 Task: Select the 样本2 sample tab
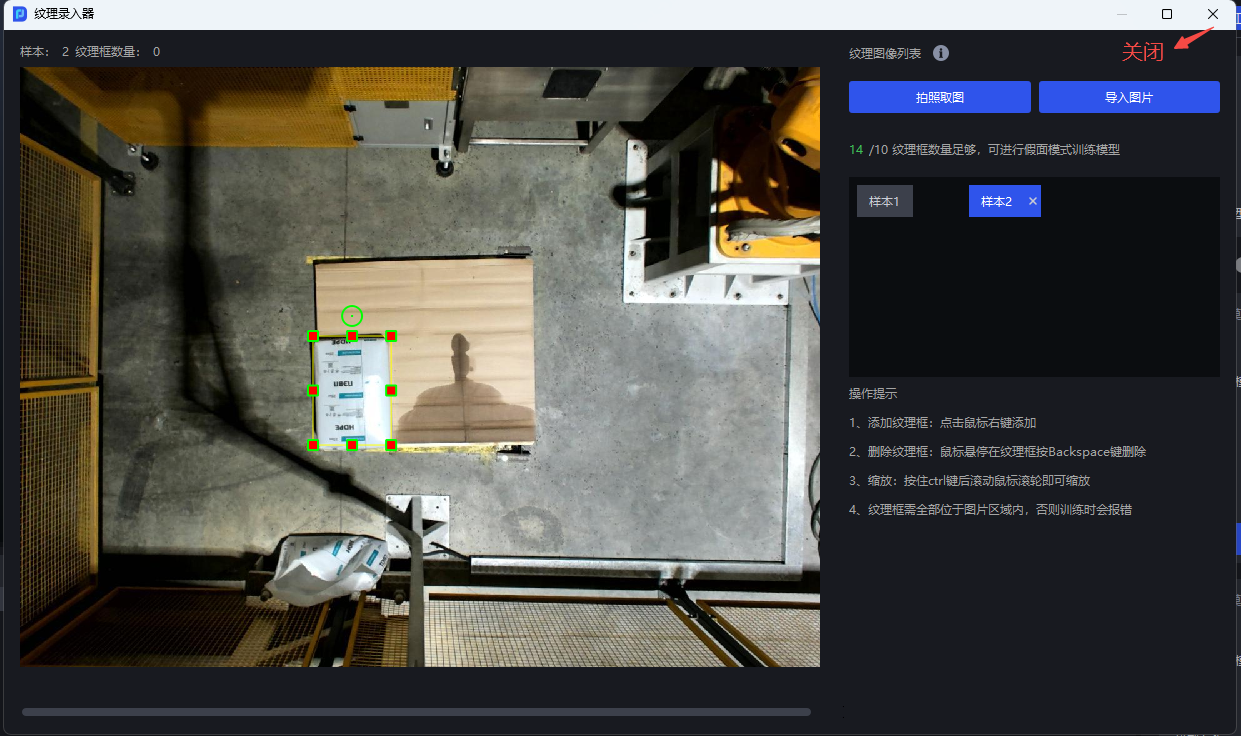[x=995, y=201]
